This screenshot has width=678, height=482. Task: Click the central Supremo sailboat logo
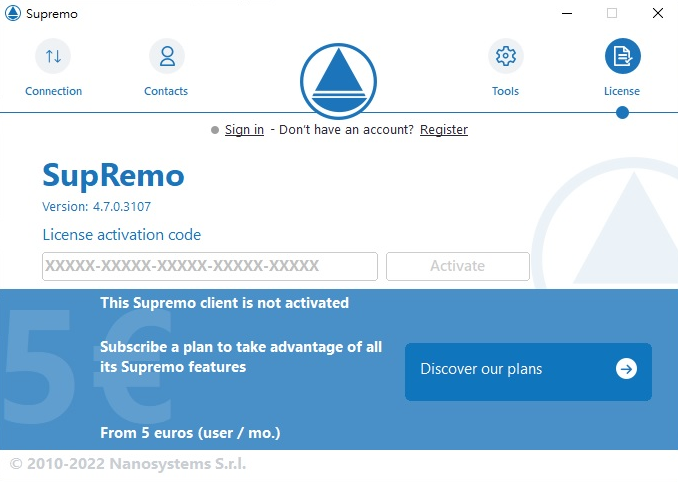[x=338, y=81]
